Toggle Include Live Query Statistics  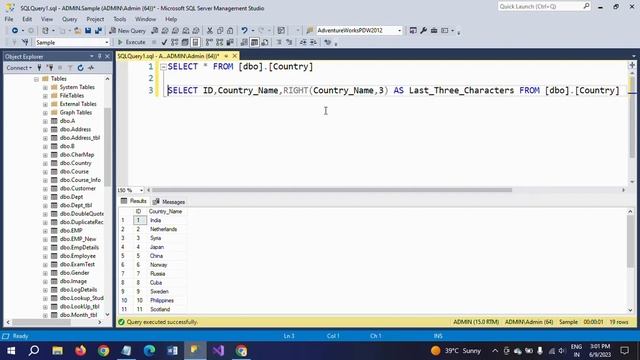coord(220,42)
